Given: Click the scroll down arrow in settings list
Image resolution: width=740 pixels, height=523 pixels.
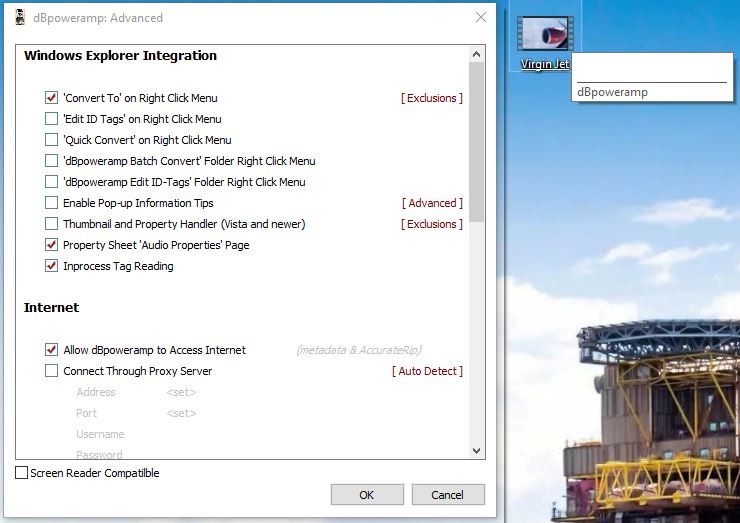Looking at the screenshot, I should 477,451.
